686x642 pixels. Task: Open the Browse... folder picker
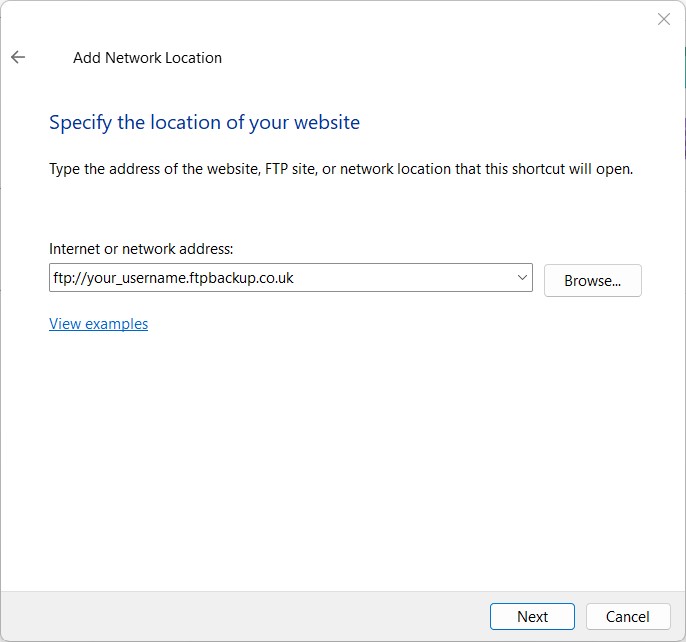[592, 281]
